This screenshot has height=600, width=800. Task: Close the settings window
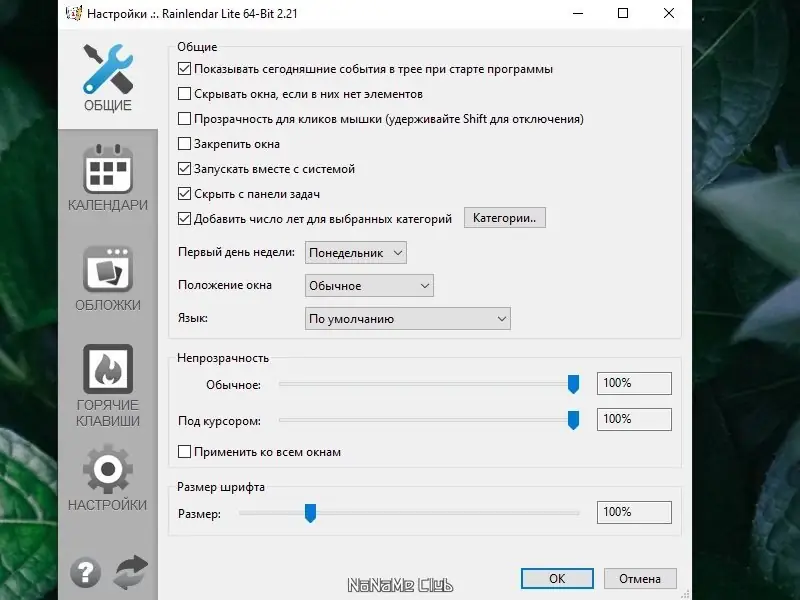click(669, 13)
